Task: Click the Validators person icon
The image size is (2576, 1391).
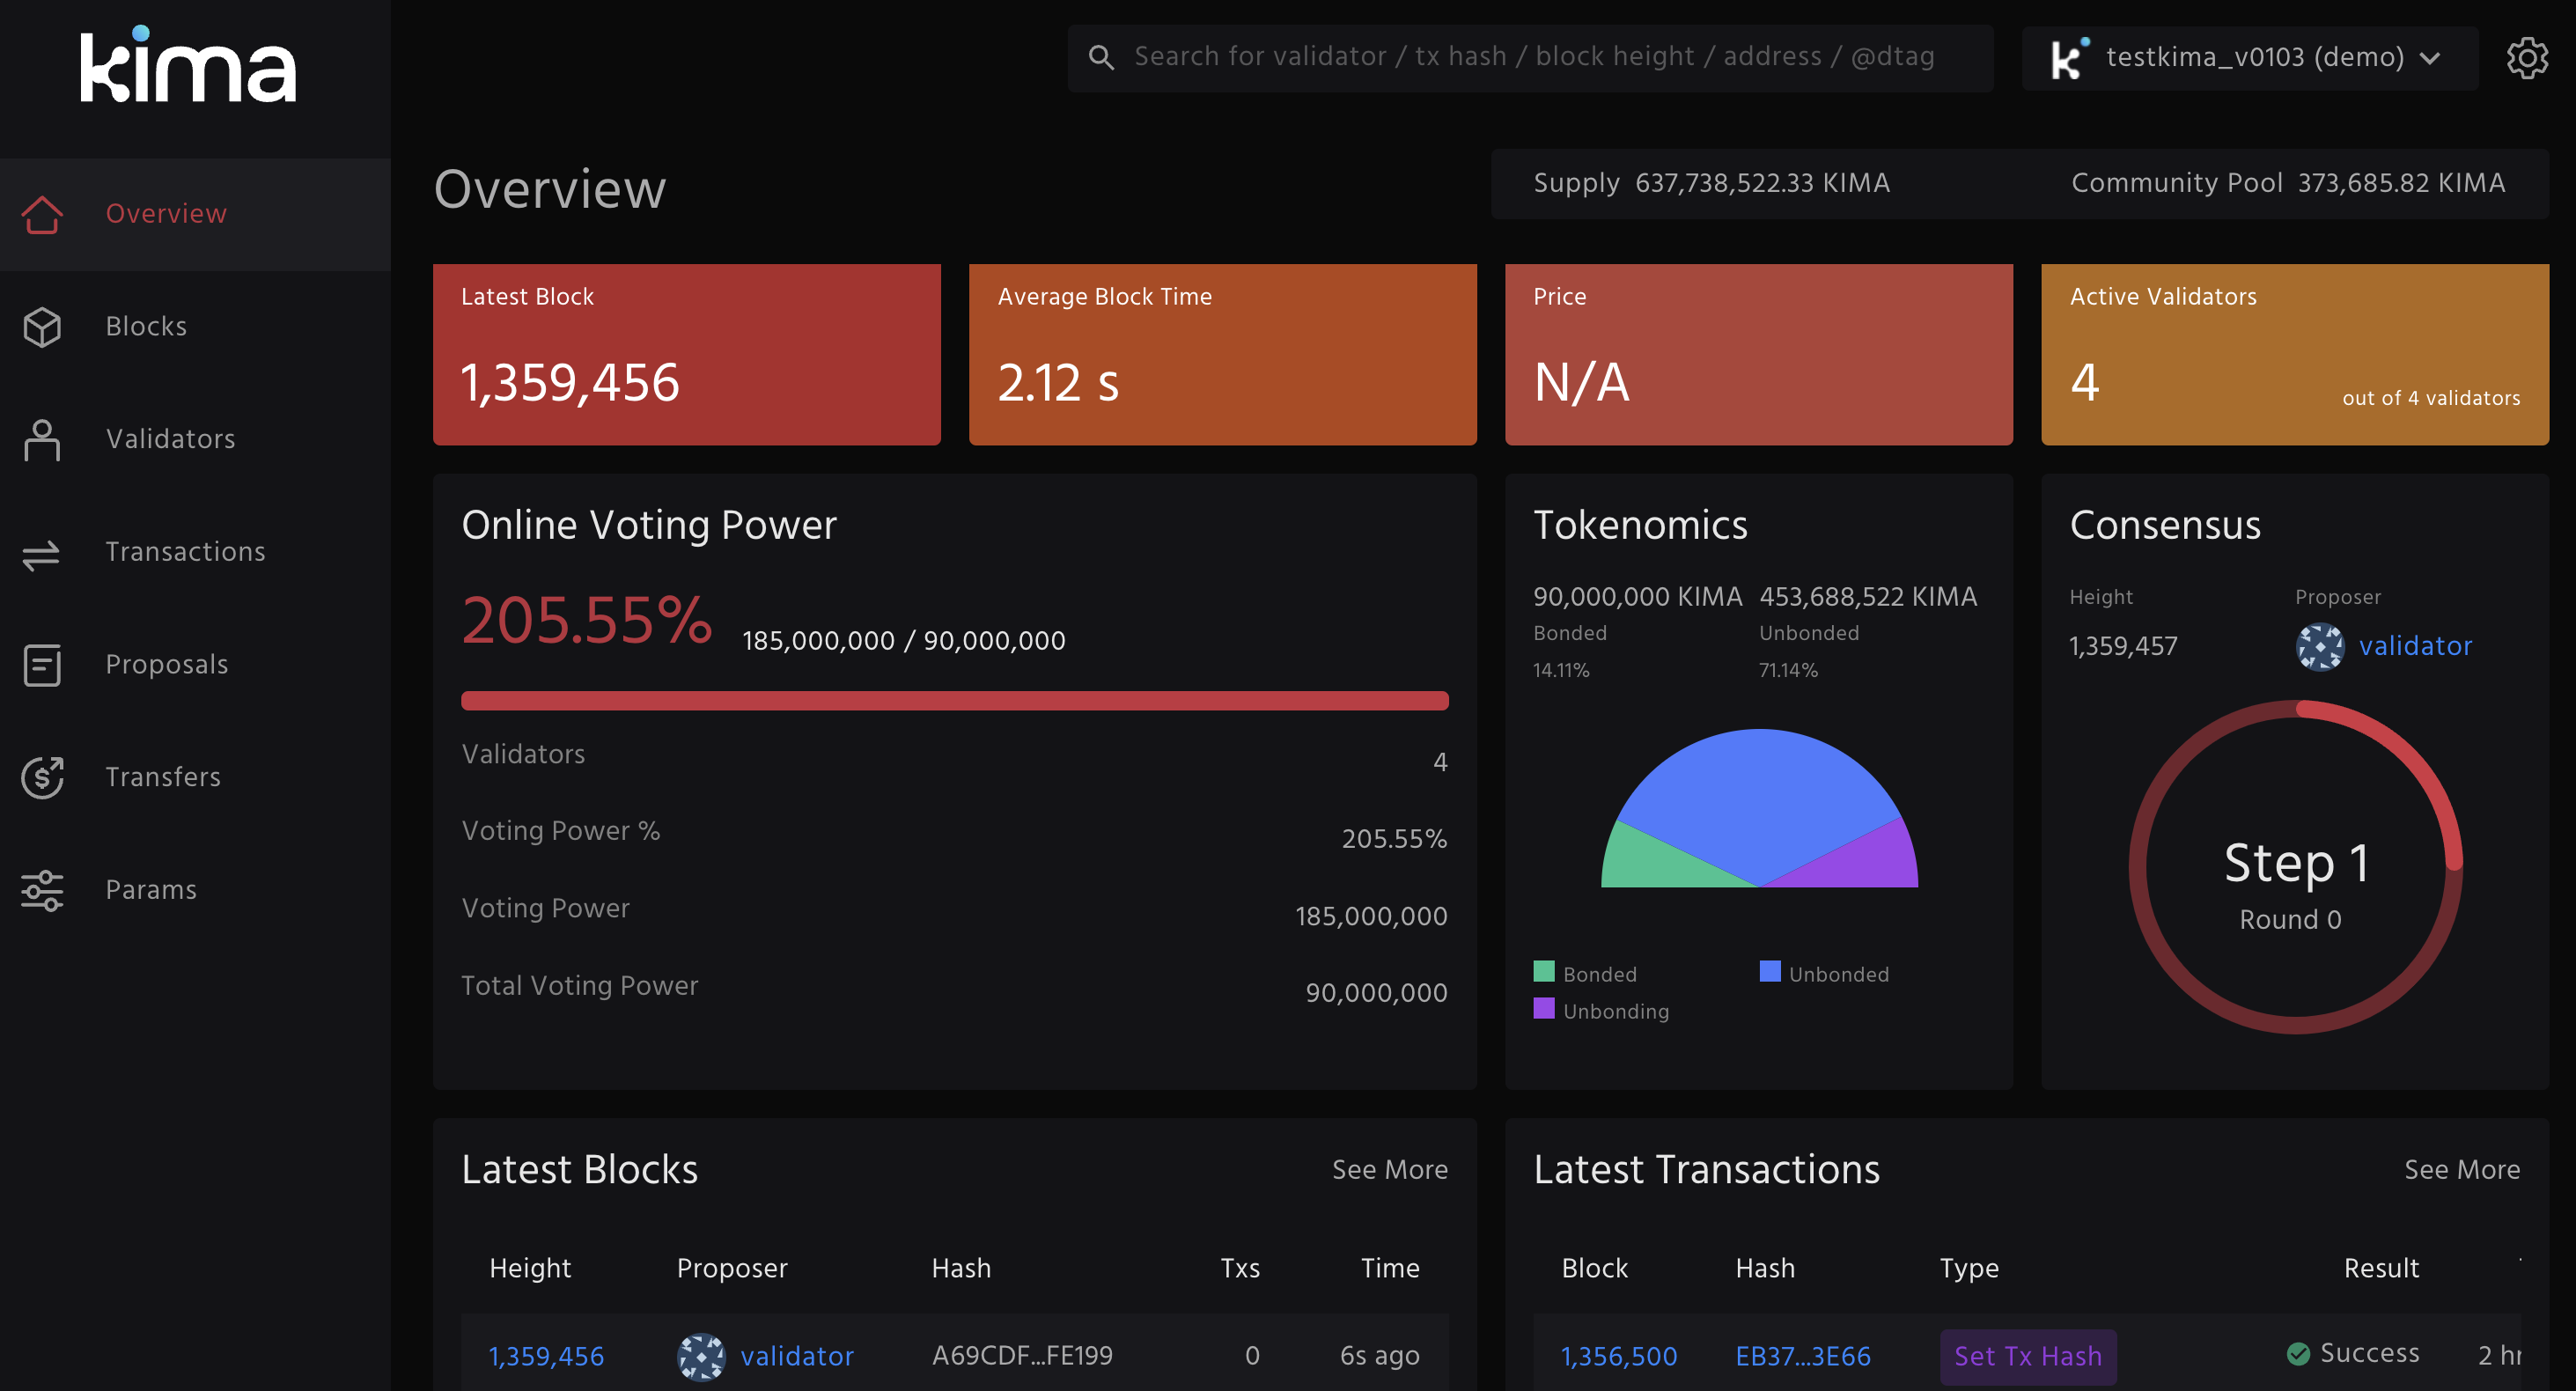Action: [42, 440]
